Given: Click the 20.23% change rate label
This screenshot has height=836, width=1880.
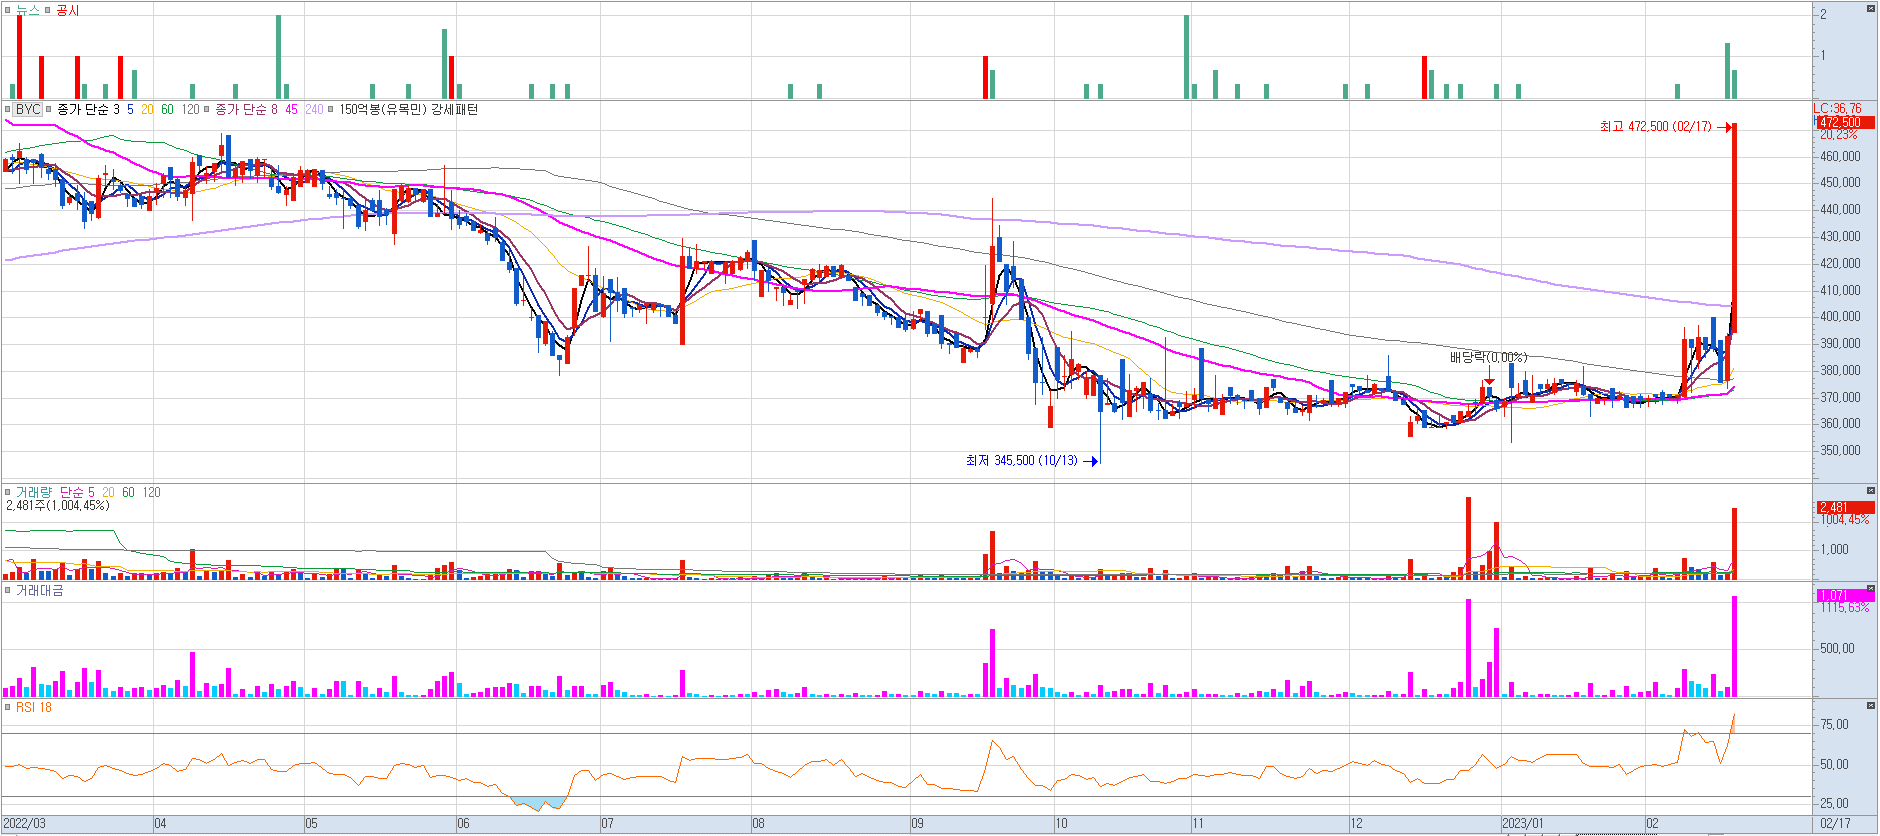Looking at the screenshot, I should [x=1838, y=134].
